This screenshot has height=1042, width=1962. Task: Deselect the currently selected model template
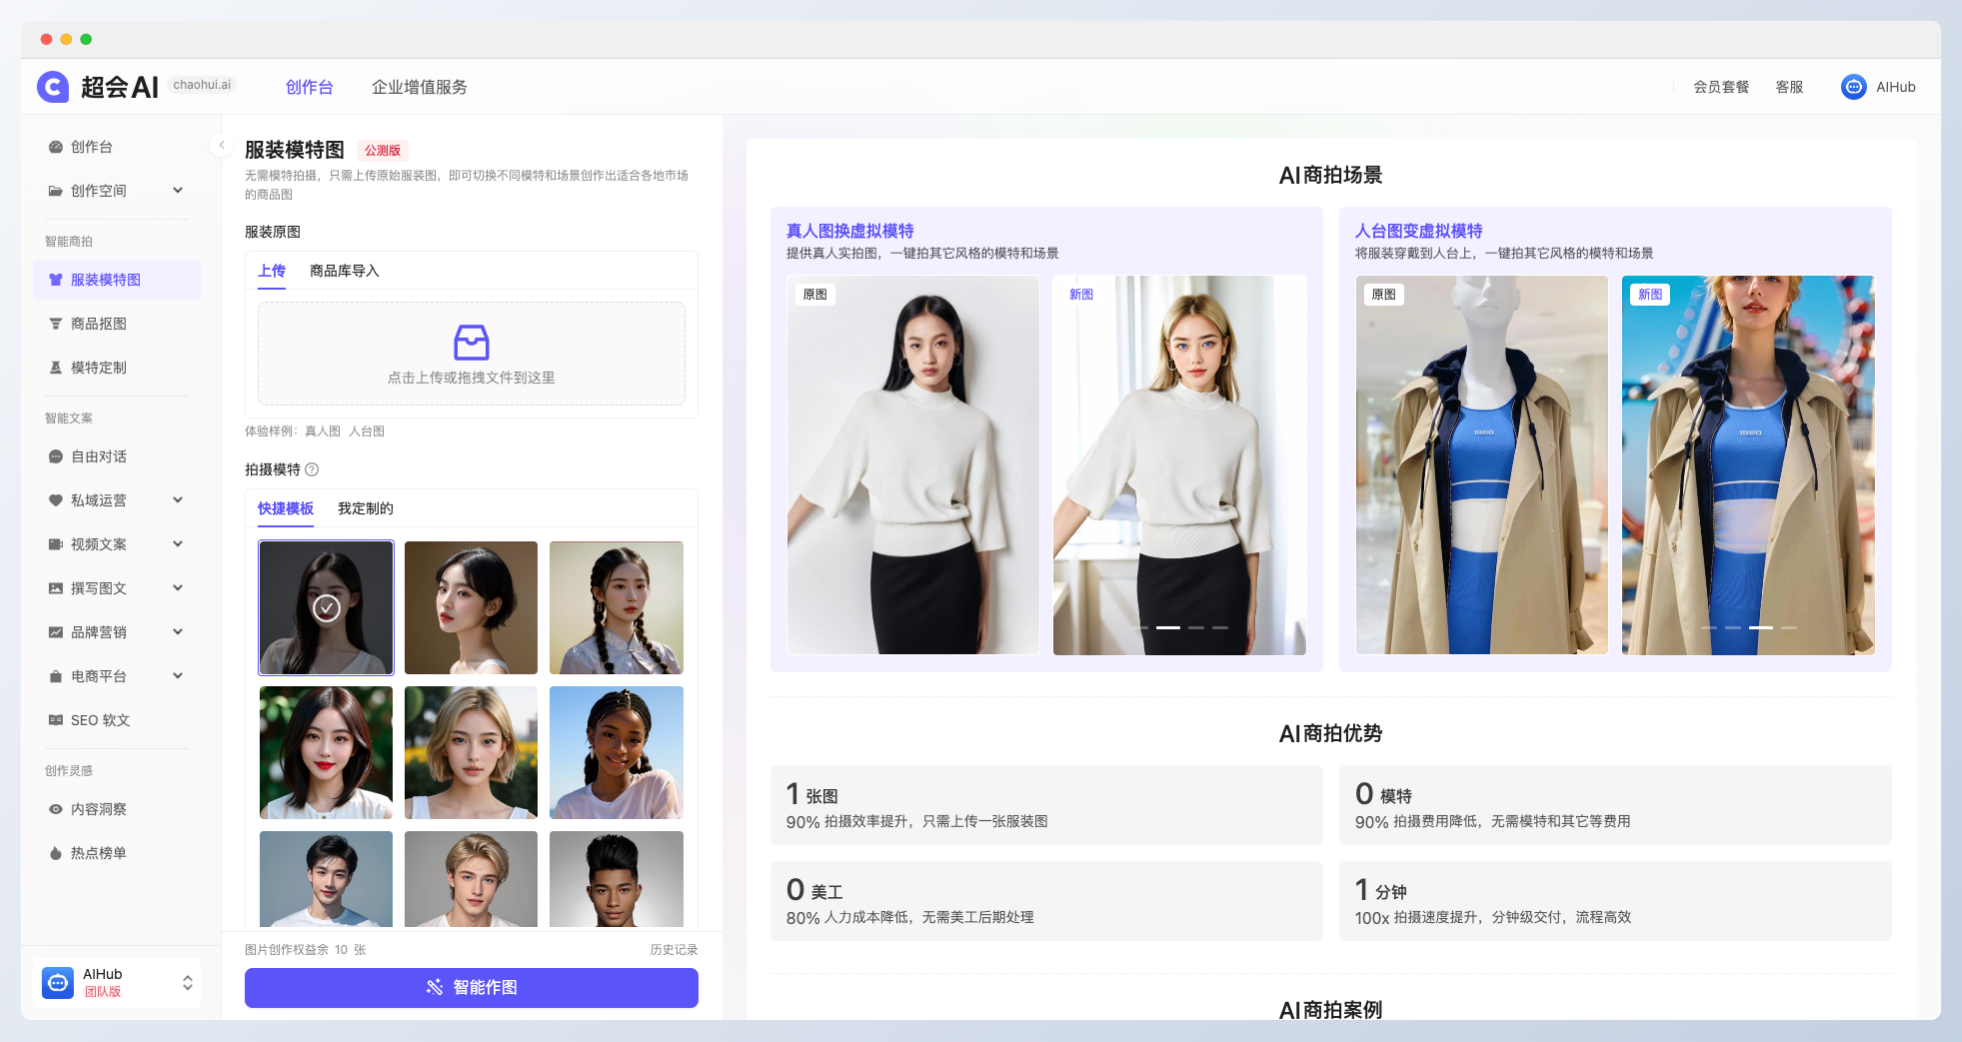click(x=326, y=607)
